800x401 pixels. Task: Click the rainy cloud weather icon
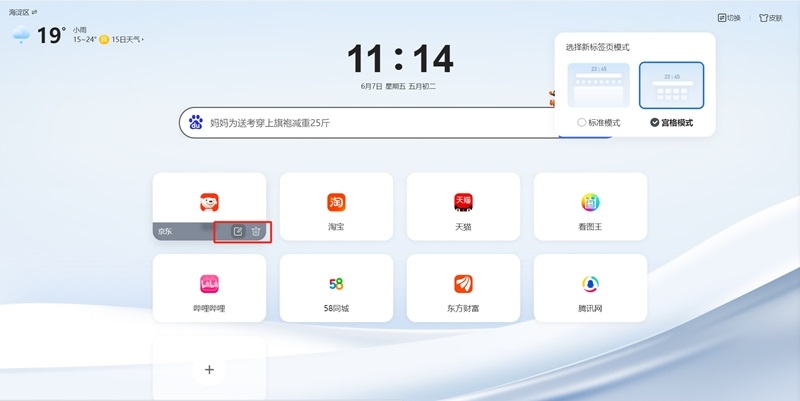[x=21, y=35]
